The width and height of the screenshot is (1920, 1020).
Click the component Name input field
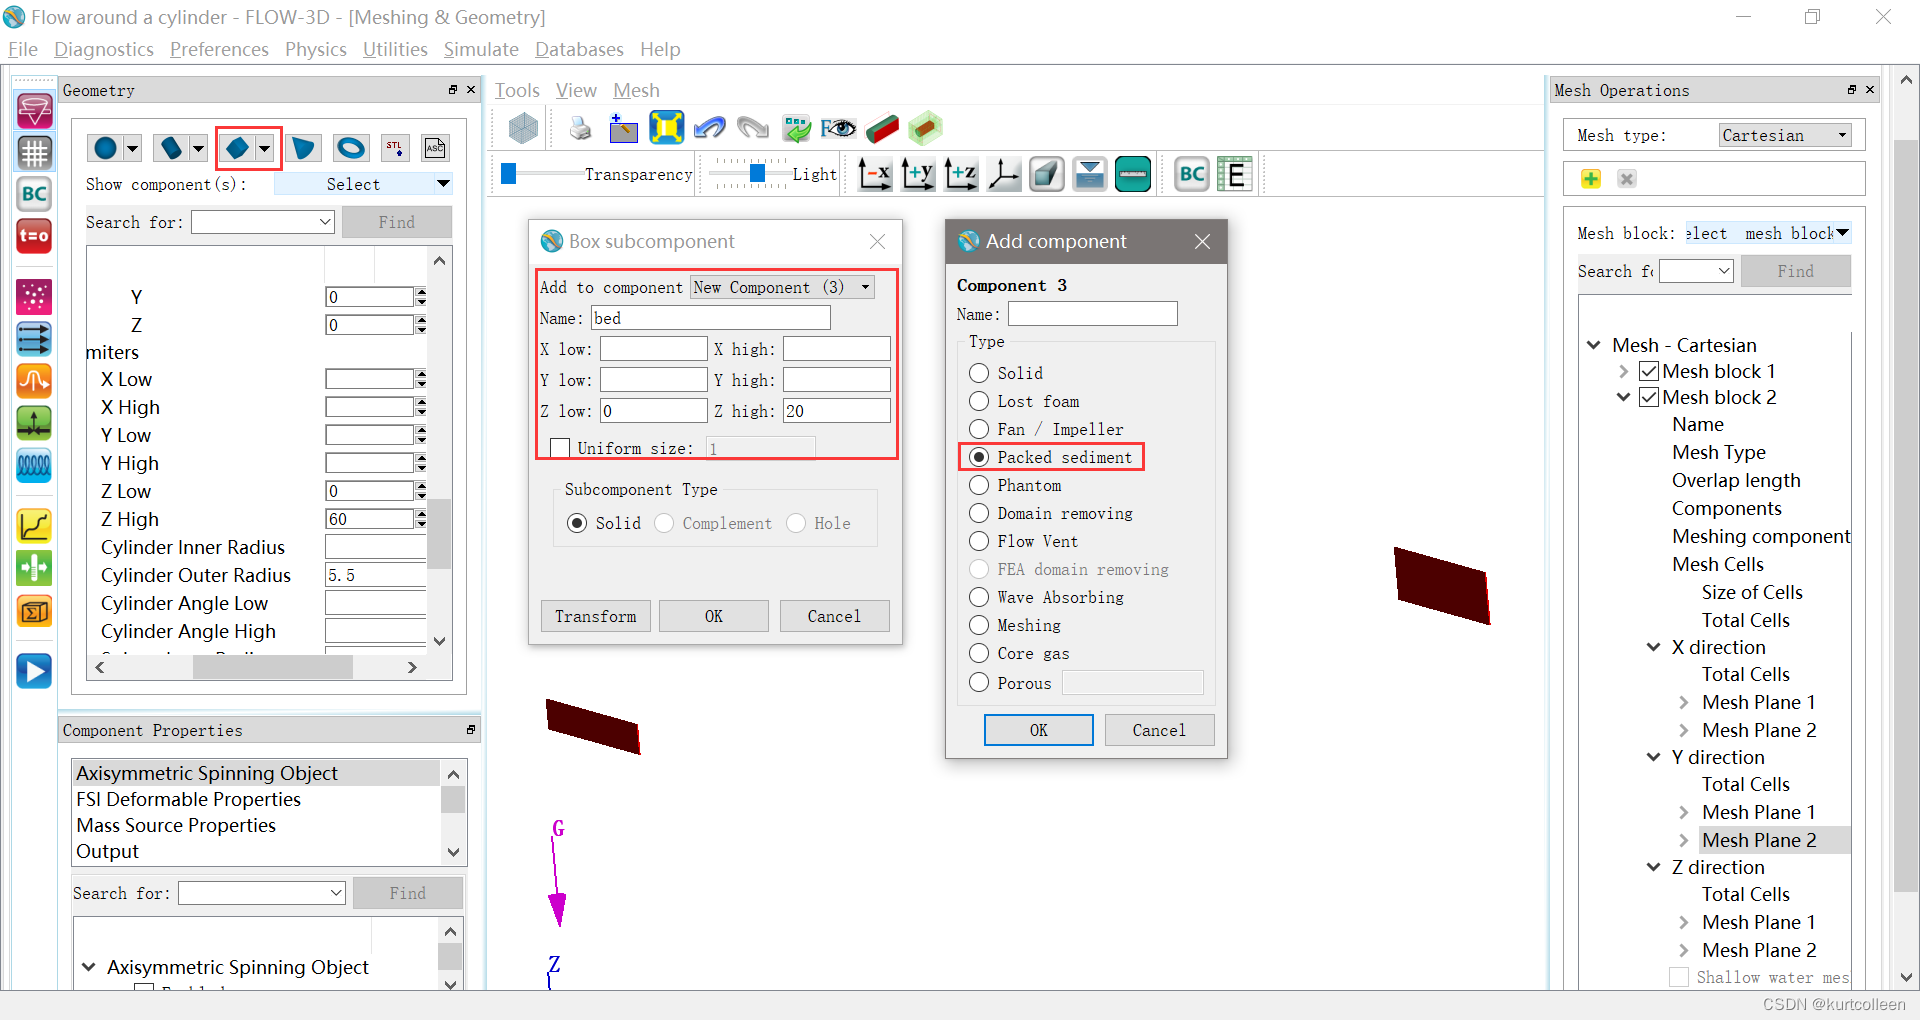(x=1092, y=313)
